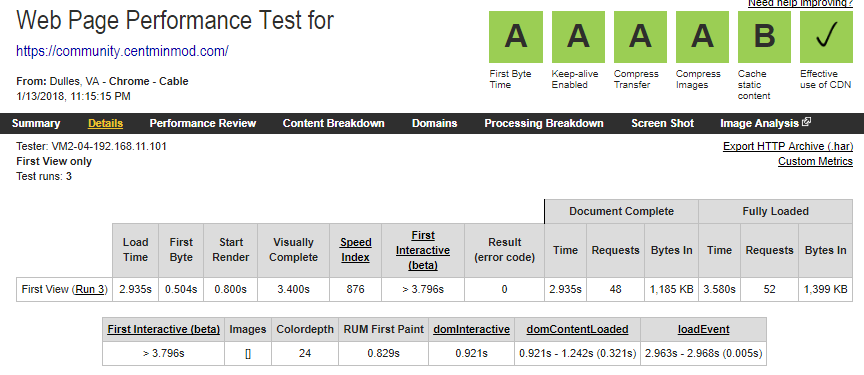The width and height of the screenshot is (864, 375).
Task: Click the domContentLoaded header link
Action: pyautogui.click(x=577, y=329)
